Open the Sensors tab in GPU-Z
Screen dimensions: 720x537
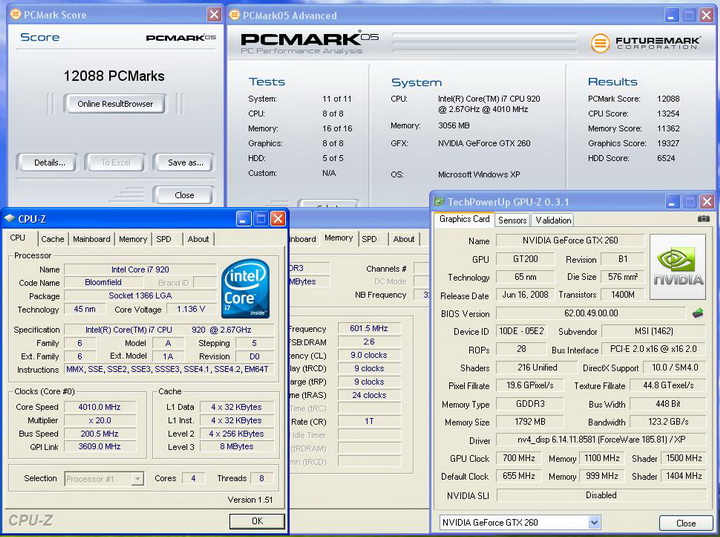pyautogui.click(x=512, y=220)
